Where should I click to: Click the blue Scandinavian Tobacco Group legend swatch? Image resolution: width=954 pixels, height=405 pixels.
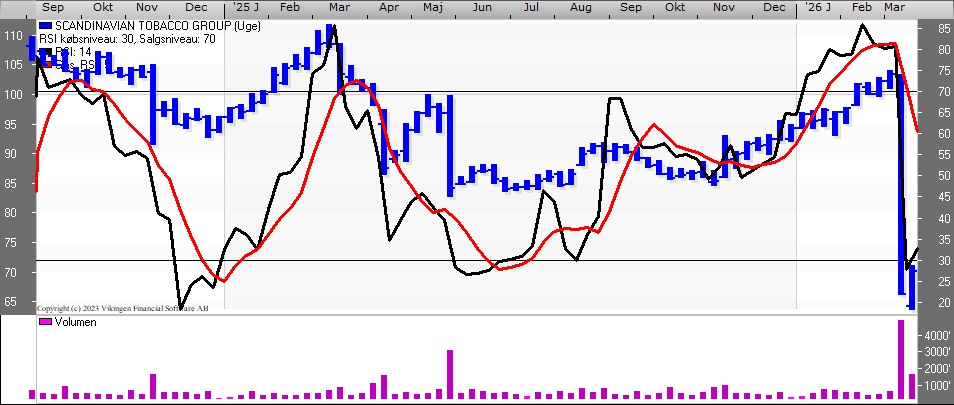point(46,26)
